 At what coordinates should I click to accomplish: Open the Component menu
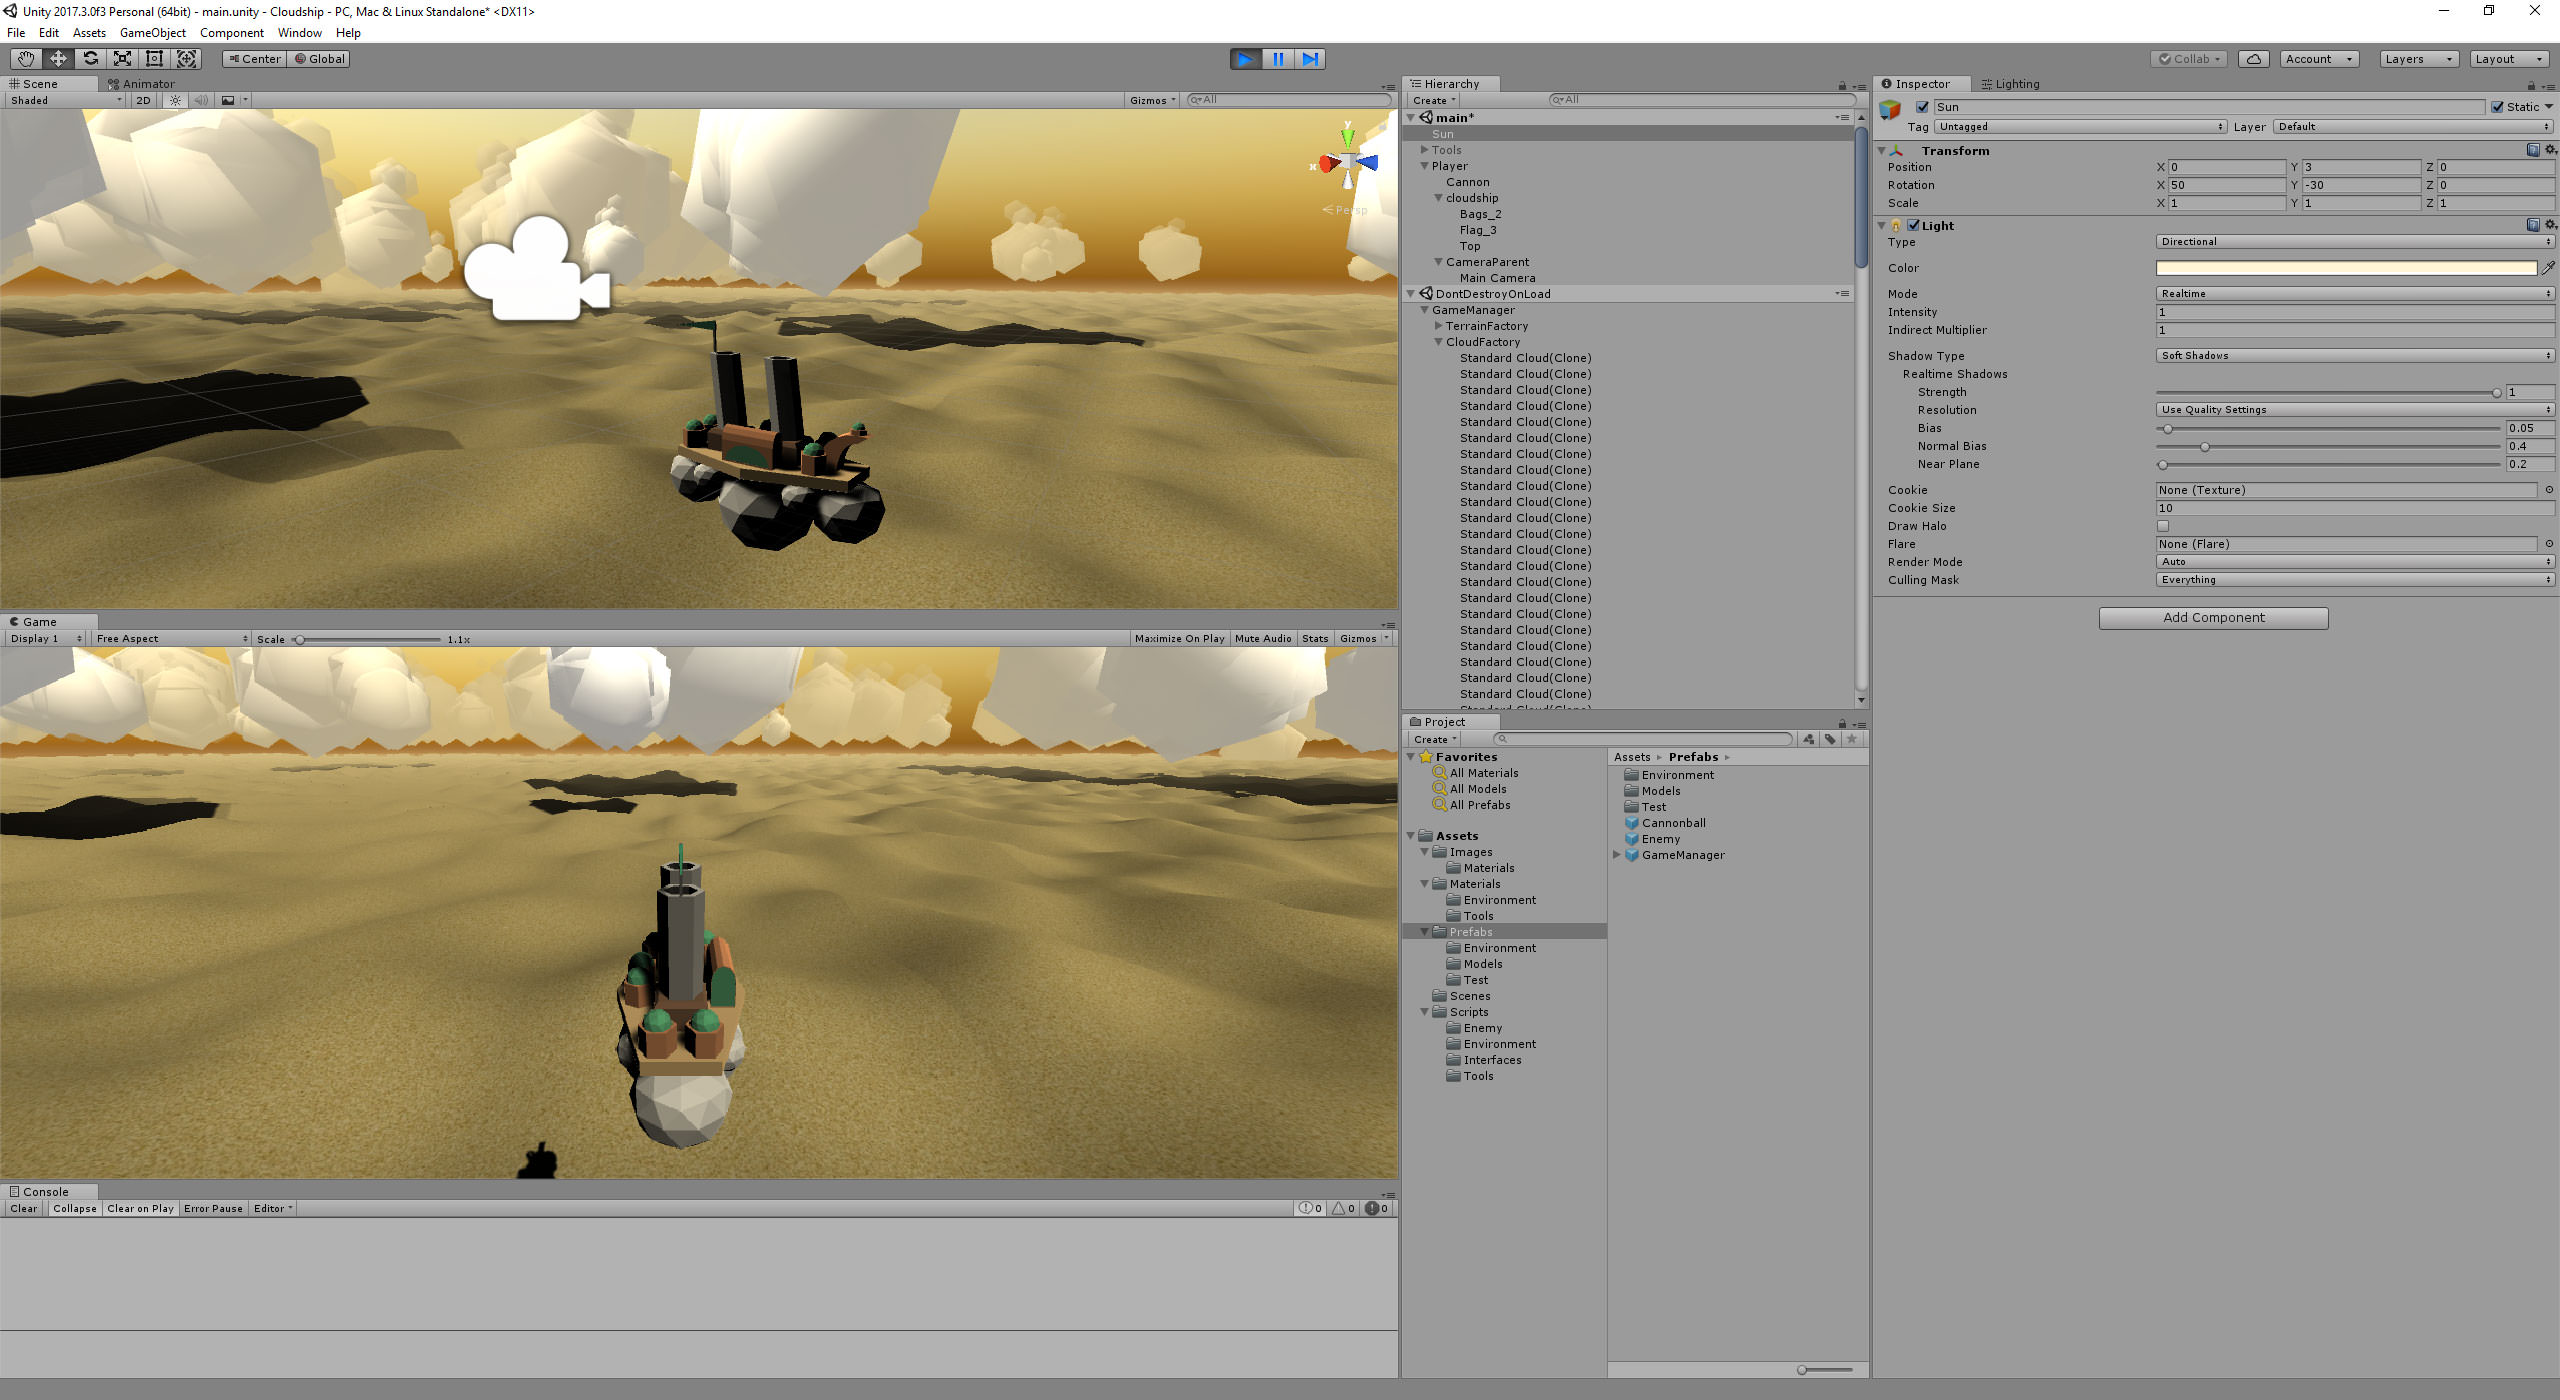click(x=232, y=33)
